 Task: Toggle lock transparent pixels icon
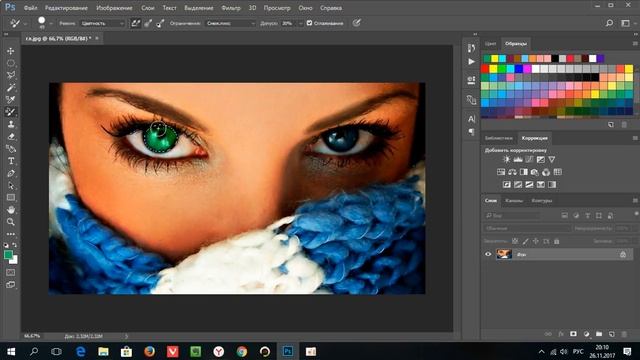tap(515, 241)
